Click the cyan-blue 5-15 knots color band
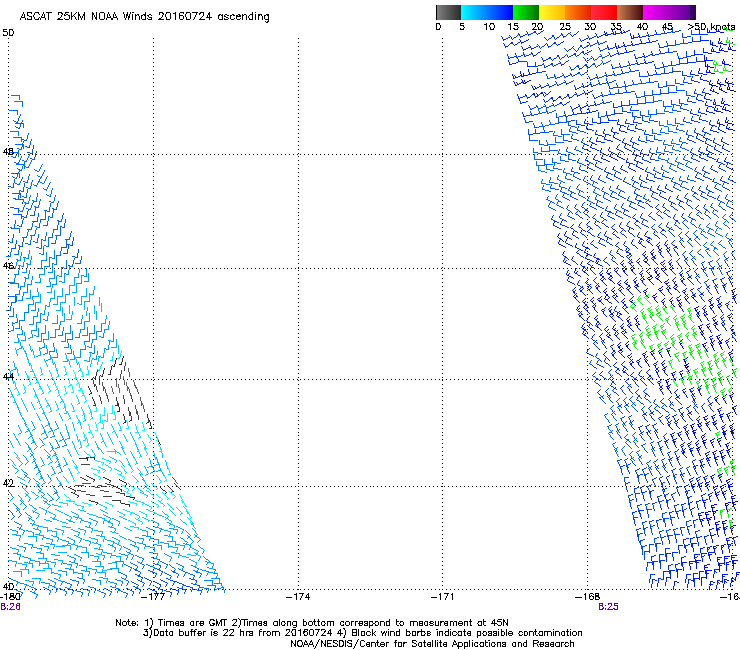 tap(487, 12)
